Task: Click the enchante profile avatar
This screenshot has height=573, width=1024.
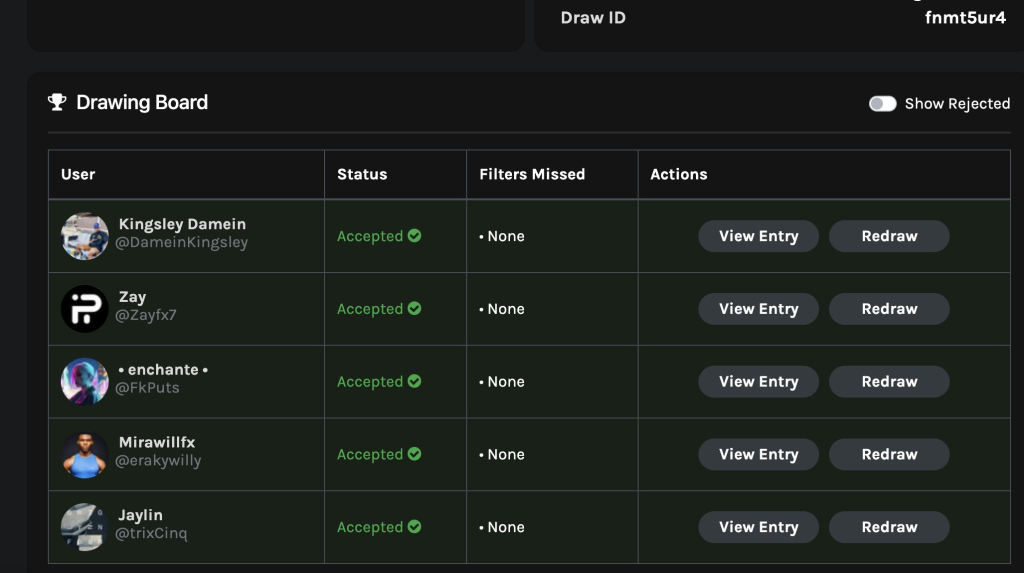Action: coord(85,382)
